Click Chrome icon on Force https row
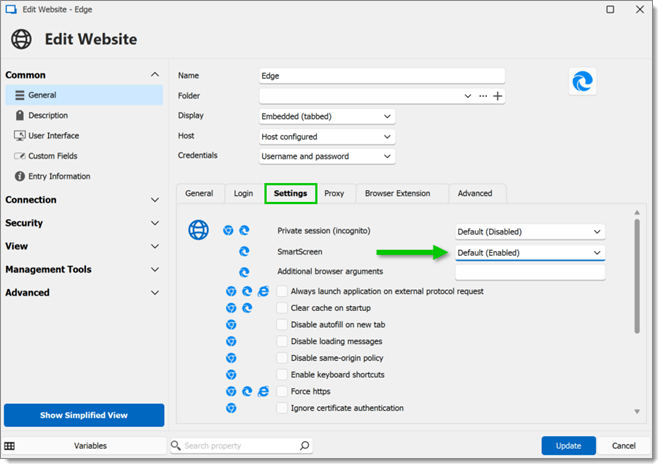This screenshot has height=469, width=663. click(x=231, y=392)
